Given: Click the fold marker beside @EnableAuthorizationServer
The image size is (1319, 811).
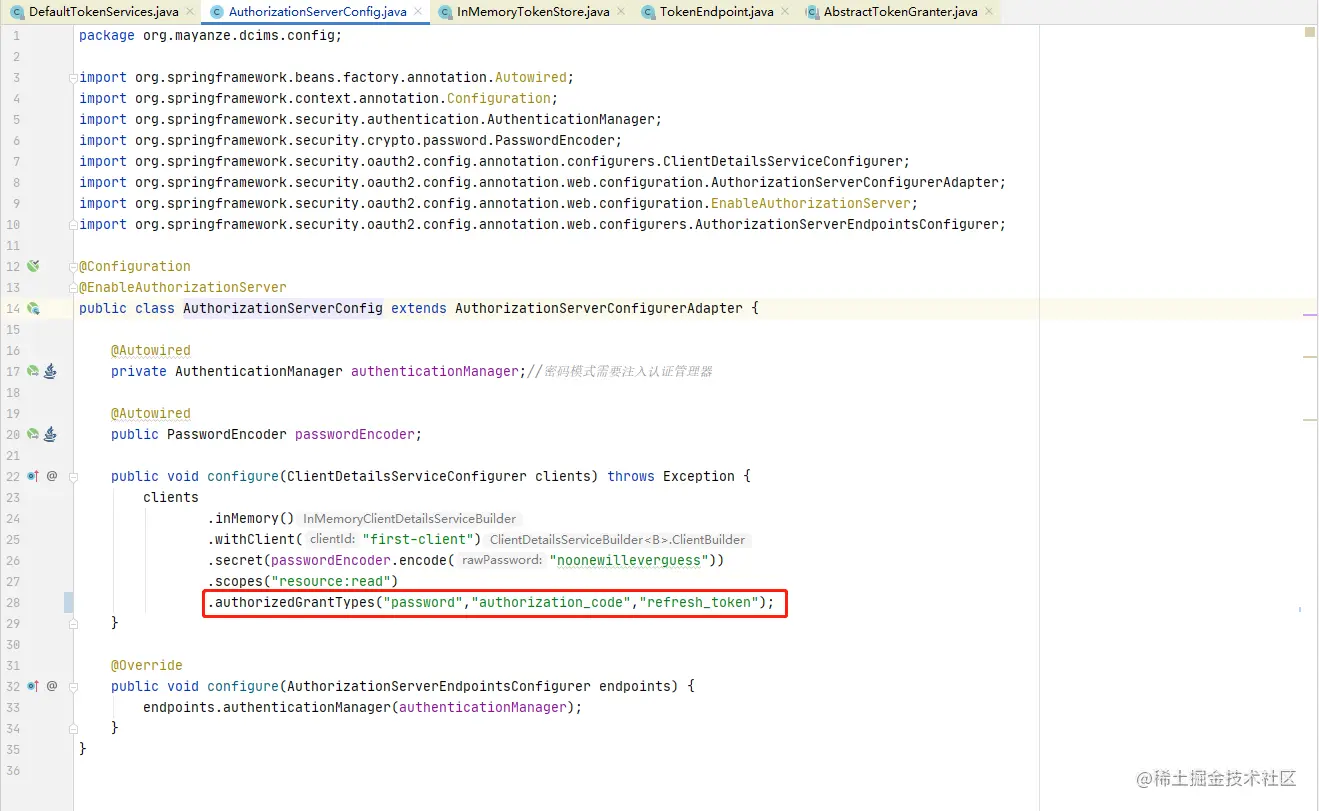Looking at the screenshot, I should 73,288.
